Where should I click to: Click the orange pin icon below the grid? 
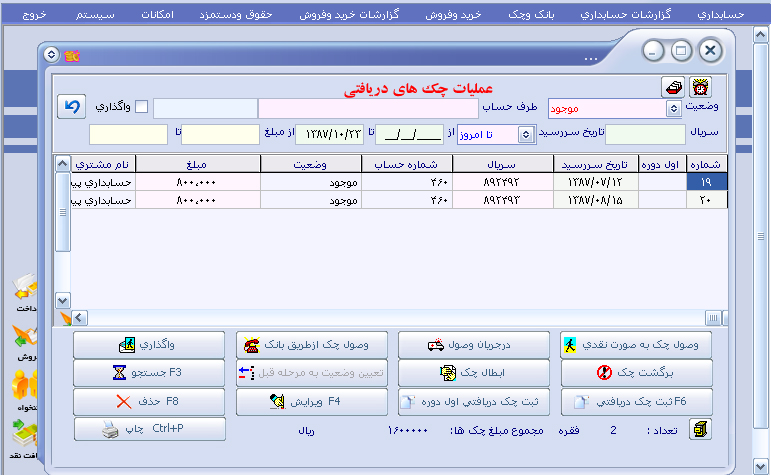65,318
